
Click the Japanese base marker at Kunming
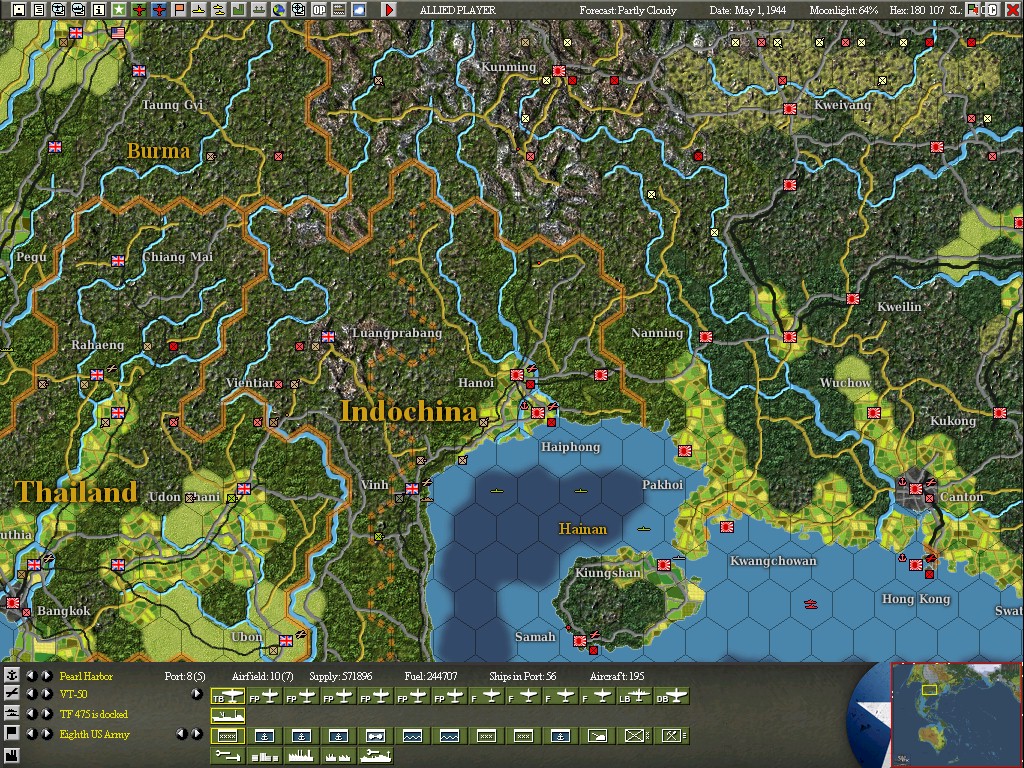(x=558, y=71)
